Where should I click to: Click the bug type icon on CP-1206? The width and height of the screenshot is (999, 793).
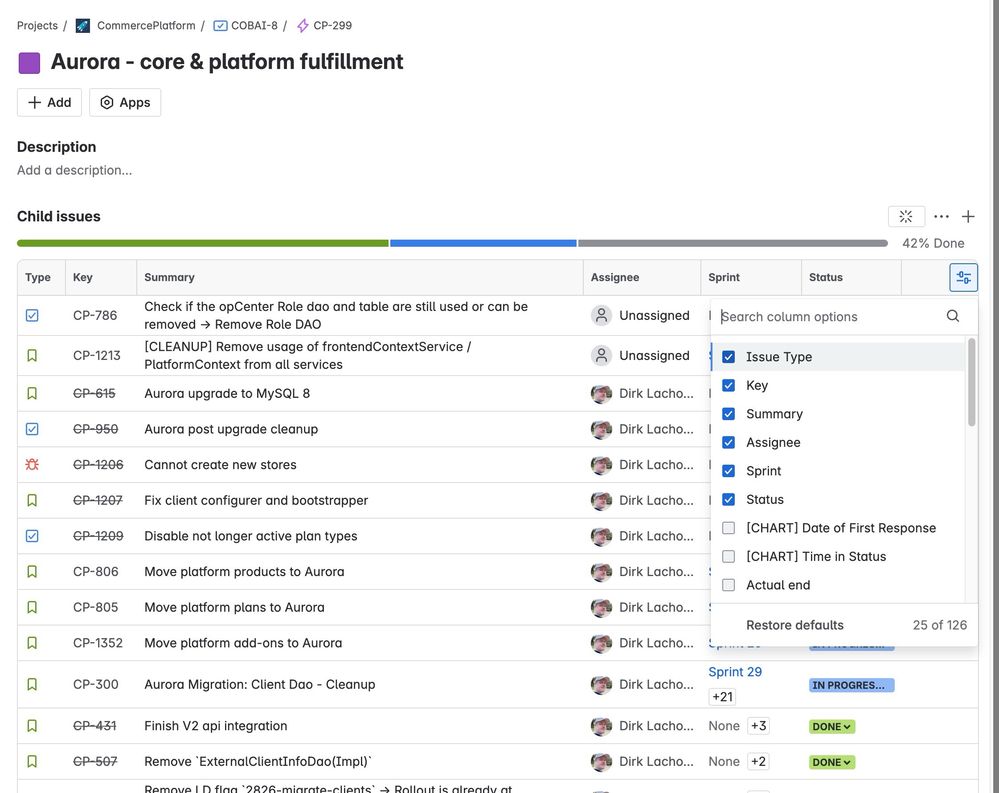(x=30, y=463)
